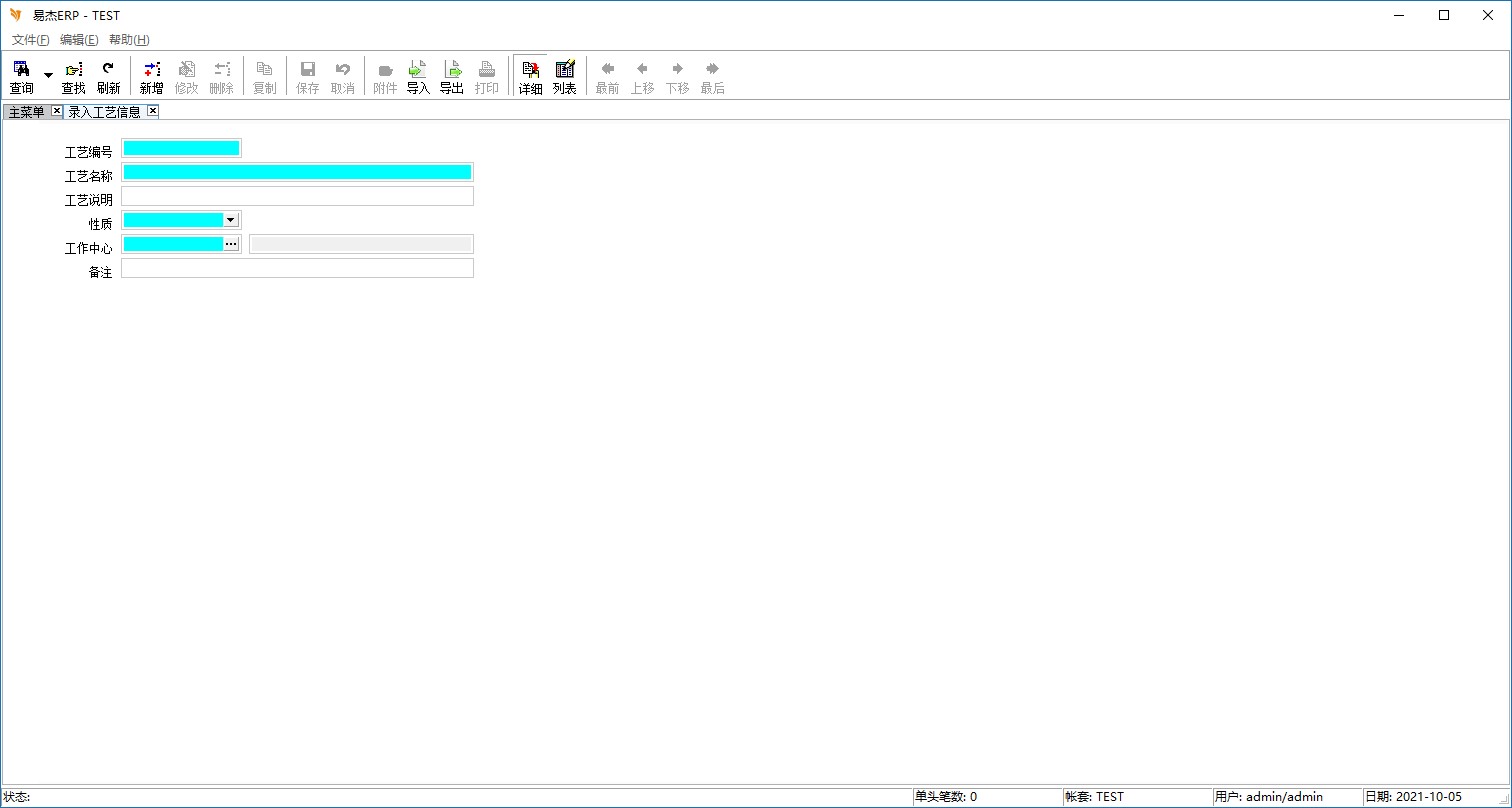Click the 查询 (Query) toolbar icon
Screen dimensions: 1512x808
point(21,77)
